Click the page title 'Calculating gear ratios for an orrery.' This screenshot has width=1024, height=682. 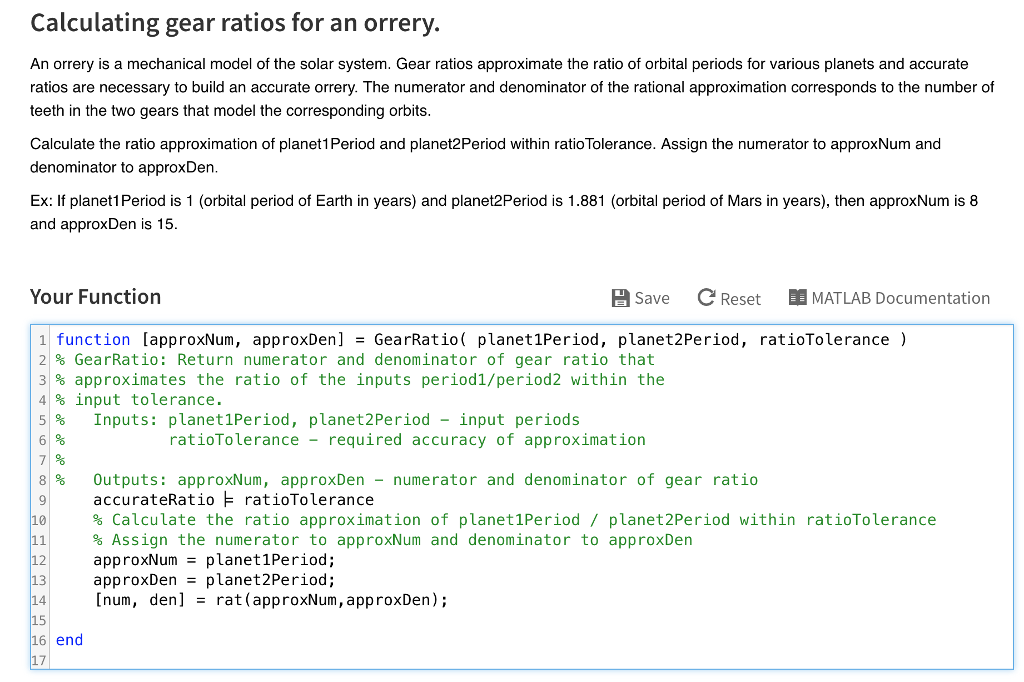(235, 23)
